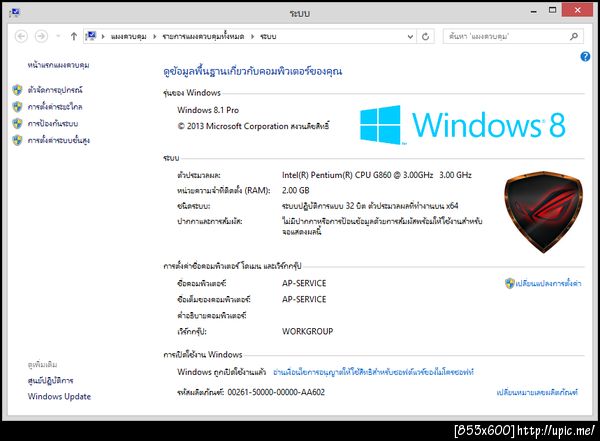Open recent locations dropdown arrow
Image resolution: width=600 pixels, height=441 pixels.
tap(58, 36)
